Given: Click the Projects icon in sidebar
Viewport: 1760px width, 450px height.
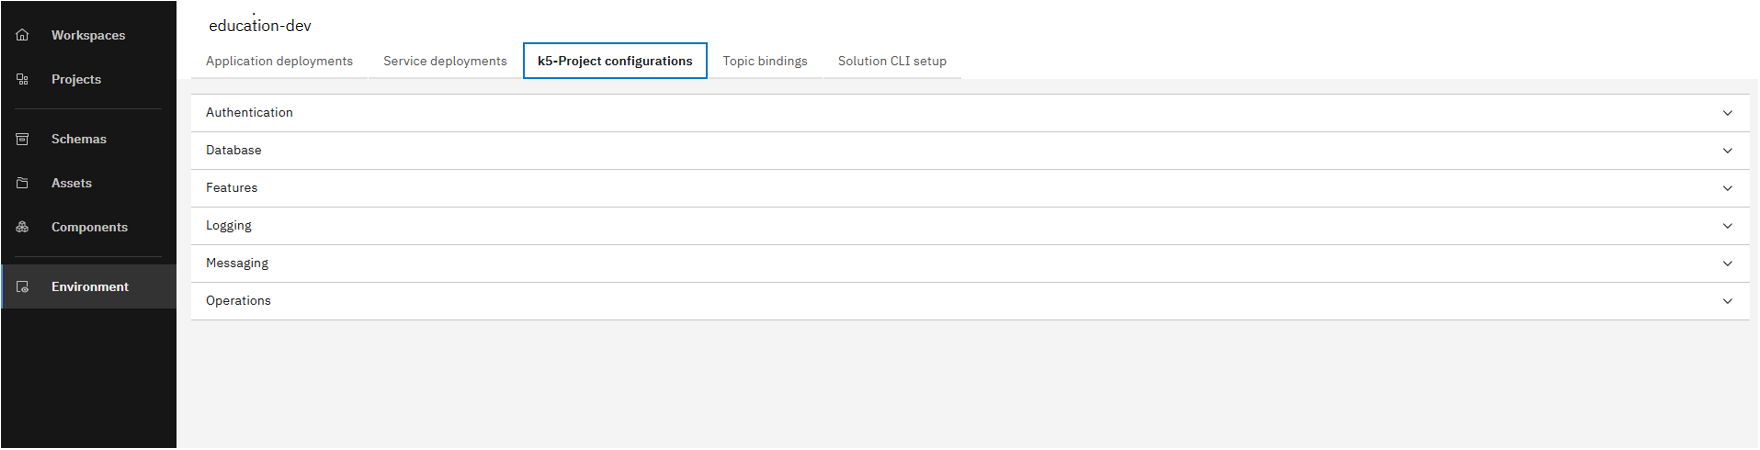Looking at the screenshot, I should (22, 79).
